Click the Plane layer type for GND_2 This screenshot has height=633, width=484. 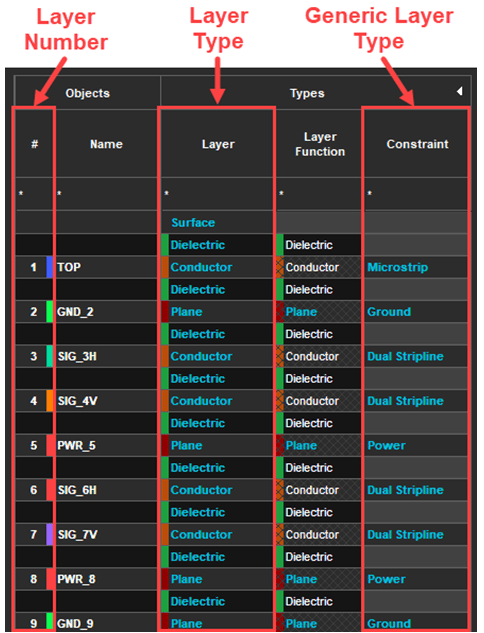(x=218, y=311)
